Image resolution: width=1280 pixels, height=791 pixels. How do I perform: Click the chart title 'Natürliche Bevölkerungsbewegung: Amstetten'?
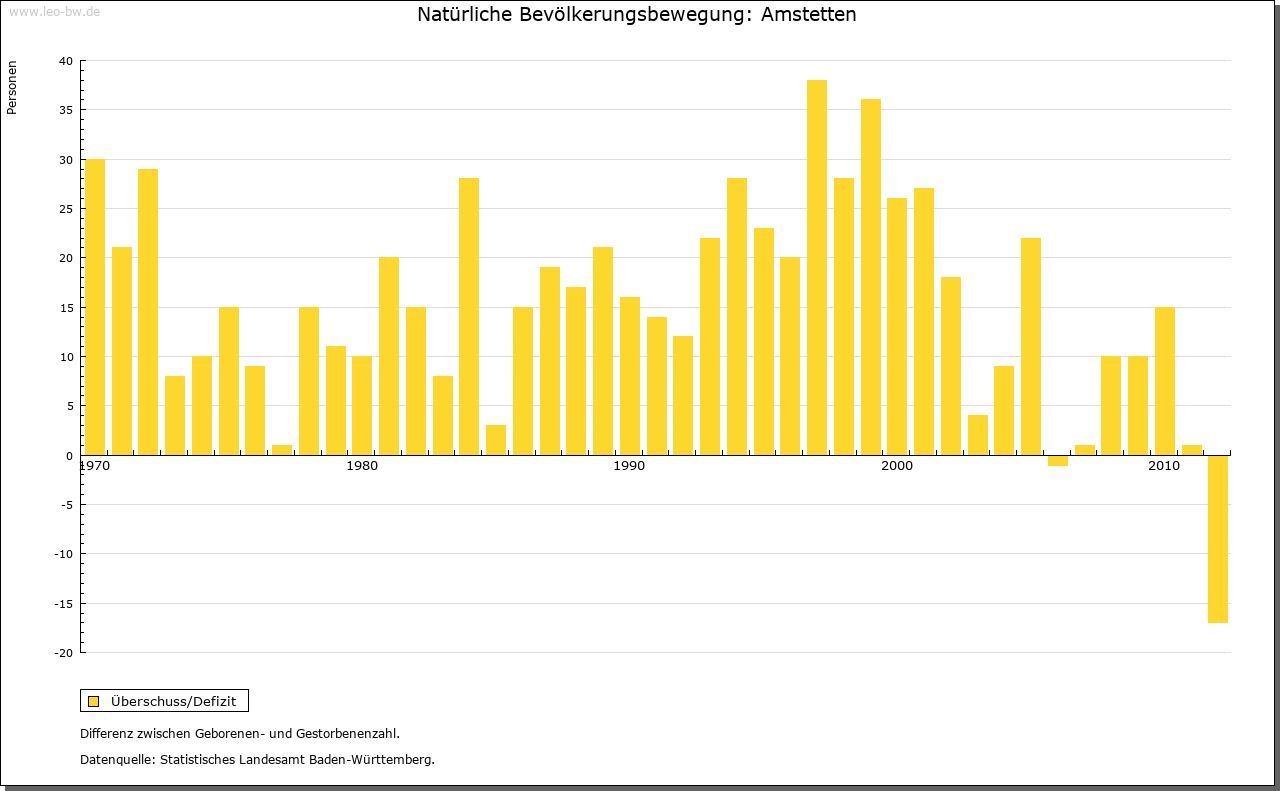pos(636,15)
